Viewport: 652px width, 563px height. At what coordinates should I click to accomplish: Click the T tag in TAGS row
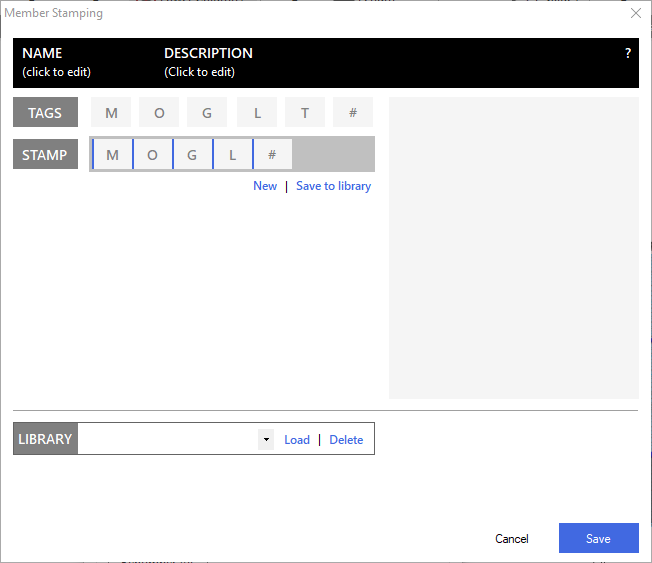[305, 113]
